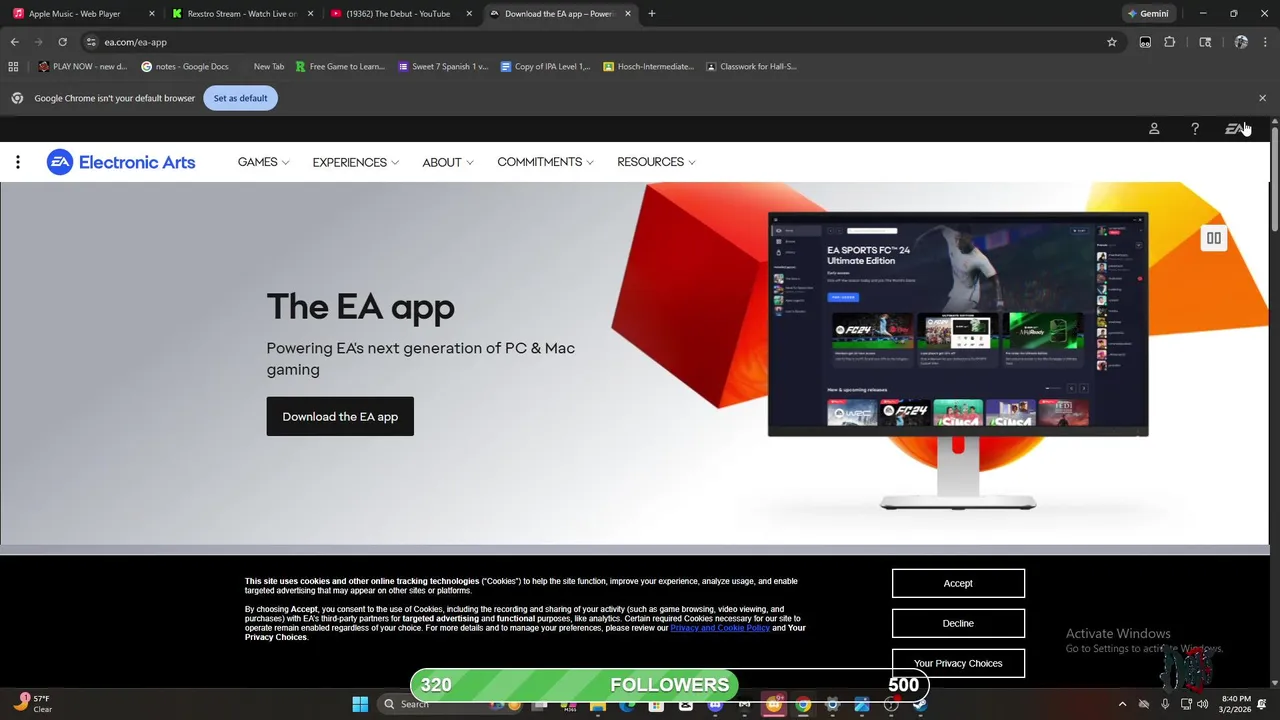
Task: Open the Chrome apps grid in bookmarks bar
Action: pos(13,67)
